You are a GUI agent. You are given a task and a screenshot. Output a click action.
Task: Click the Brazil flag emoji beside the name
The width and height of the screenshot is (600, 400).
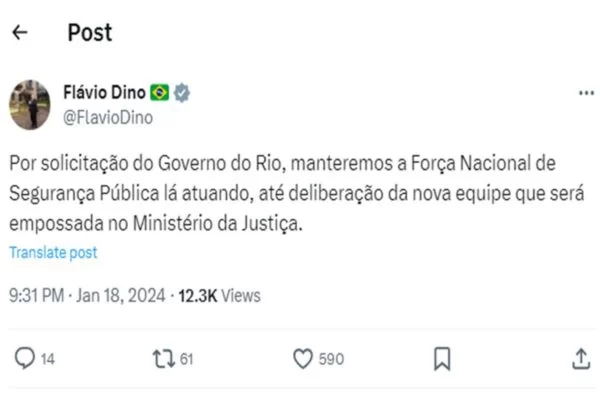(x=159, y=93)
